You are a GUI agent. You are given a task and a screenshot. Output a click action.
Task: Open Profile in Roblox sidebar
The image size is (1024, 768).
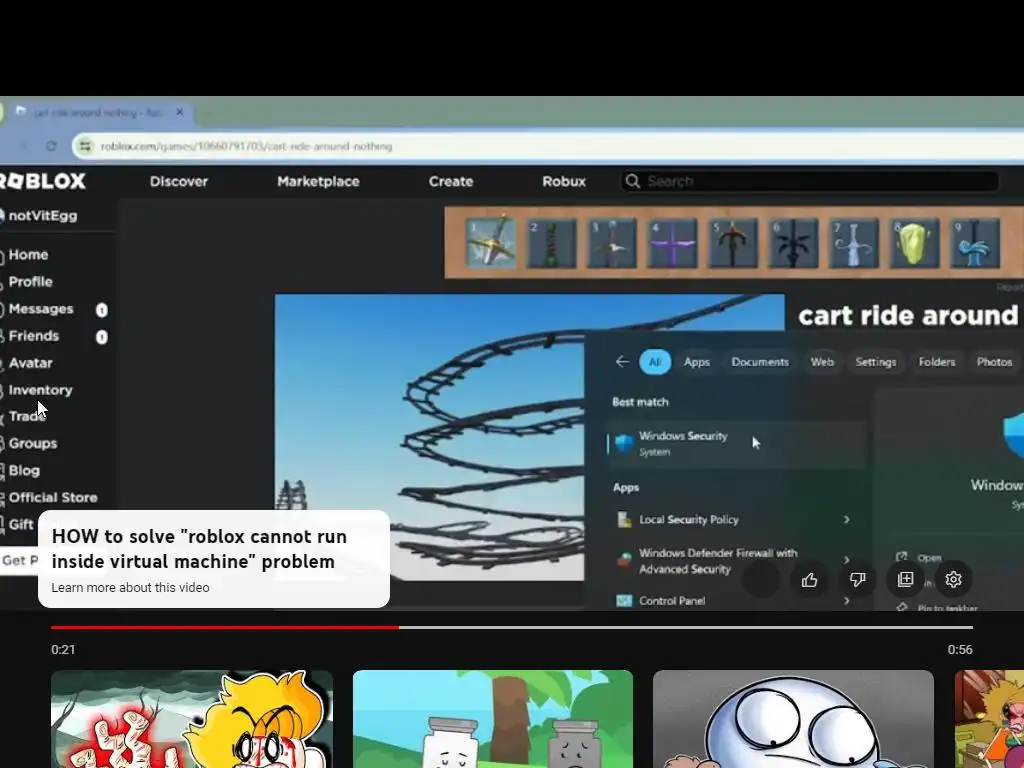(30, 281)
